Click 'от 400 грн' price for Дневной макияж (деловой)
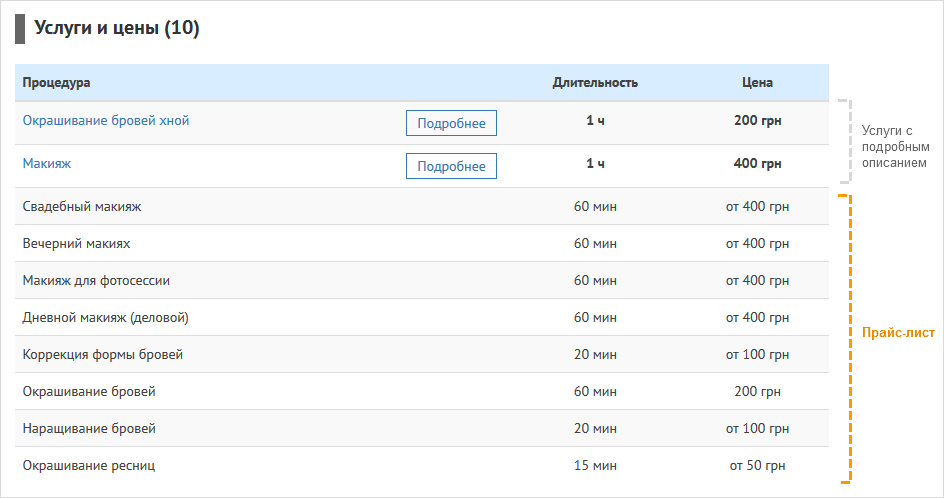 (x=757, y=317)
